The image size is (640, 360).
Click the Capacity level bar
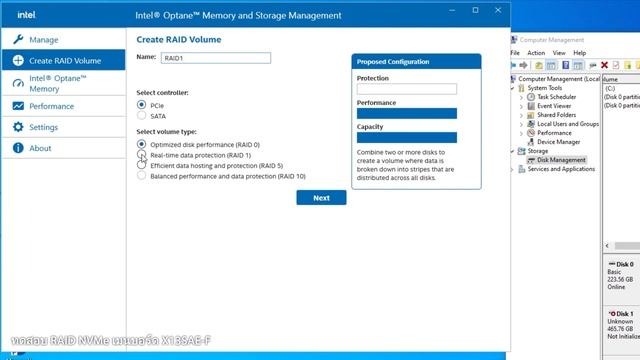[x=407, y=137]
